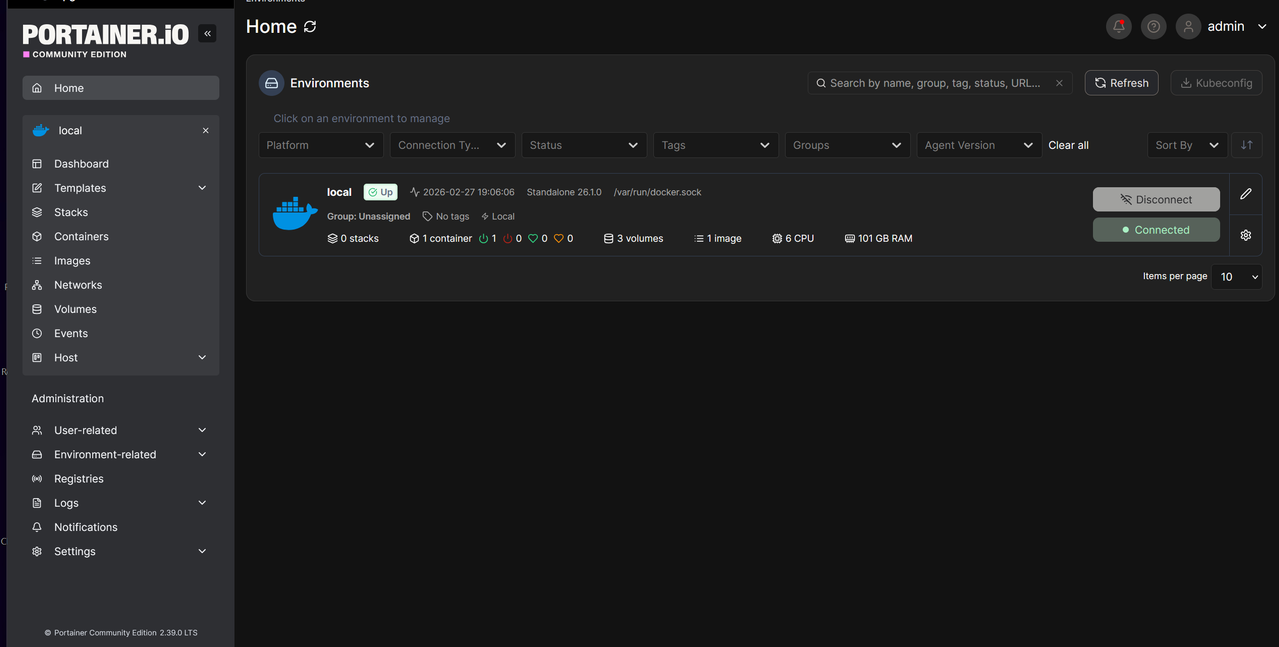Open the local environment settings gear icon
The height and width of the screenshot is (647, 1279).
point(1246,236)
